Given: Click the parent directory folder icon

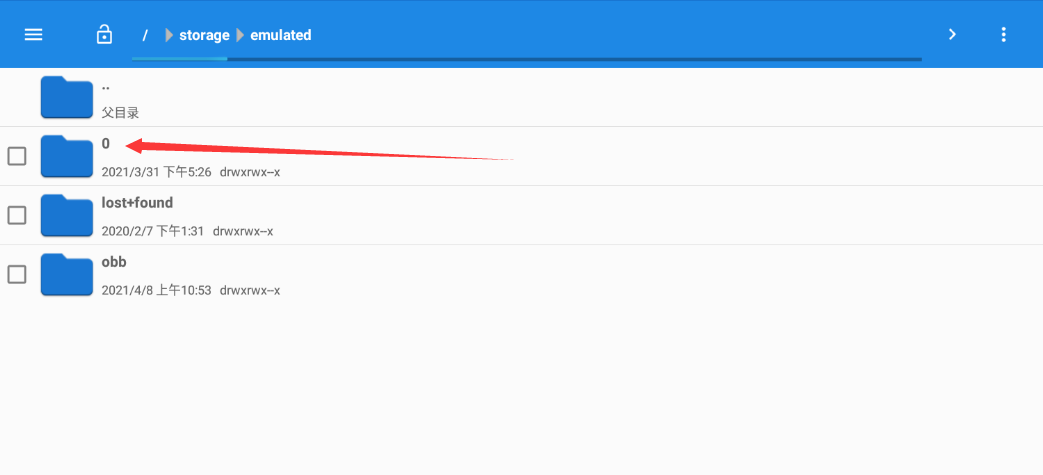Looking at the screenshot, I should pos(66,97).
